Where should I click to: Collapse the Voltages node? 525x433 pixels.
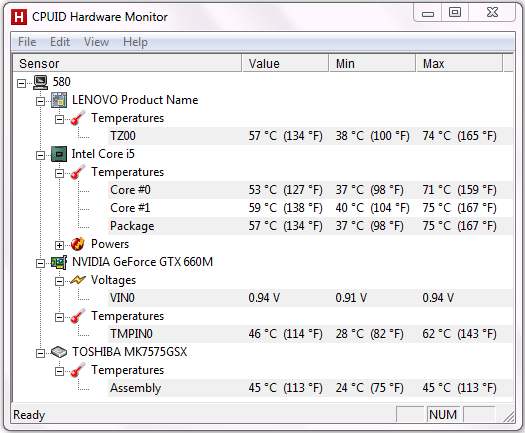59,281
